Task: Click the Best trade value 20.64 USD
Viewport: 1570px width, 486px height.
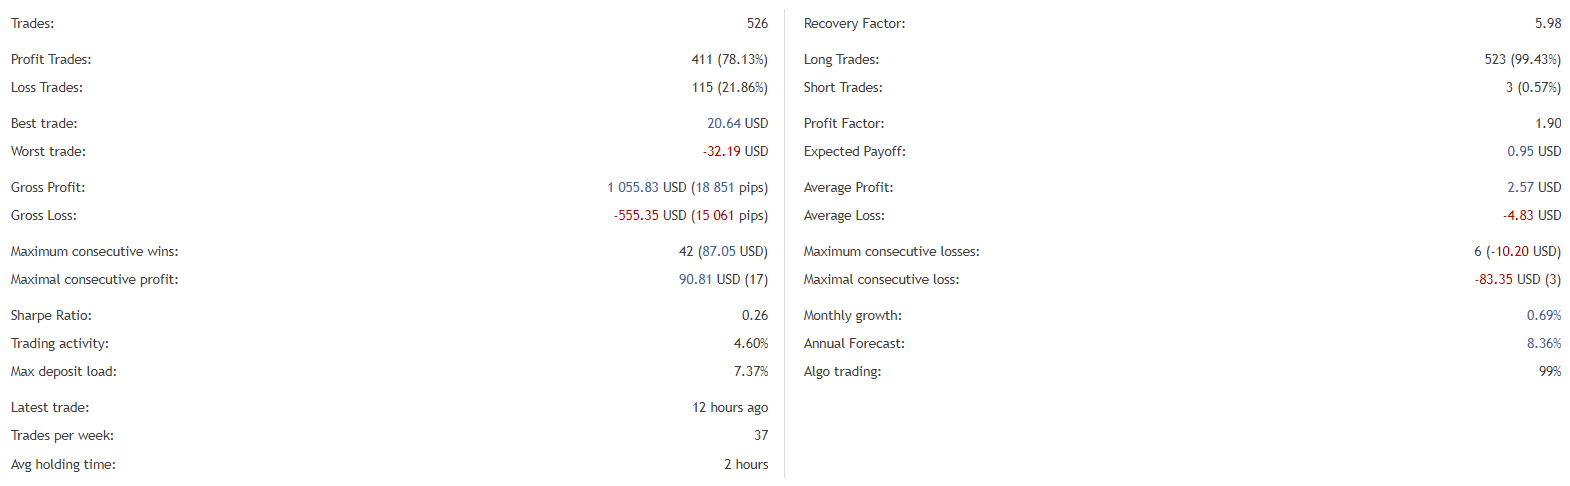Action: click(737, 123)
